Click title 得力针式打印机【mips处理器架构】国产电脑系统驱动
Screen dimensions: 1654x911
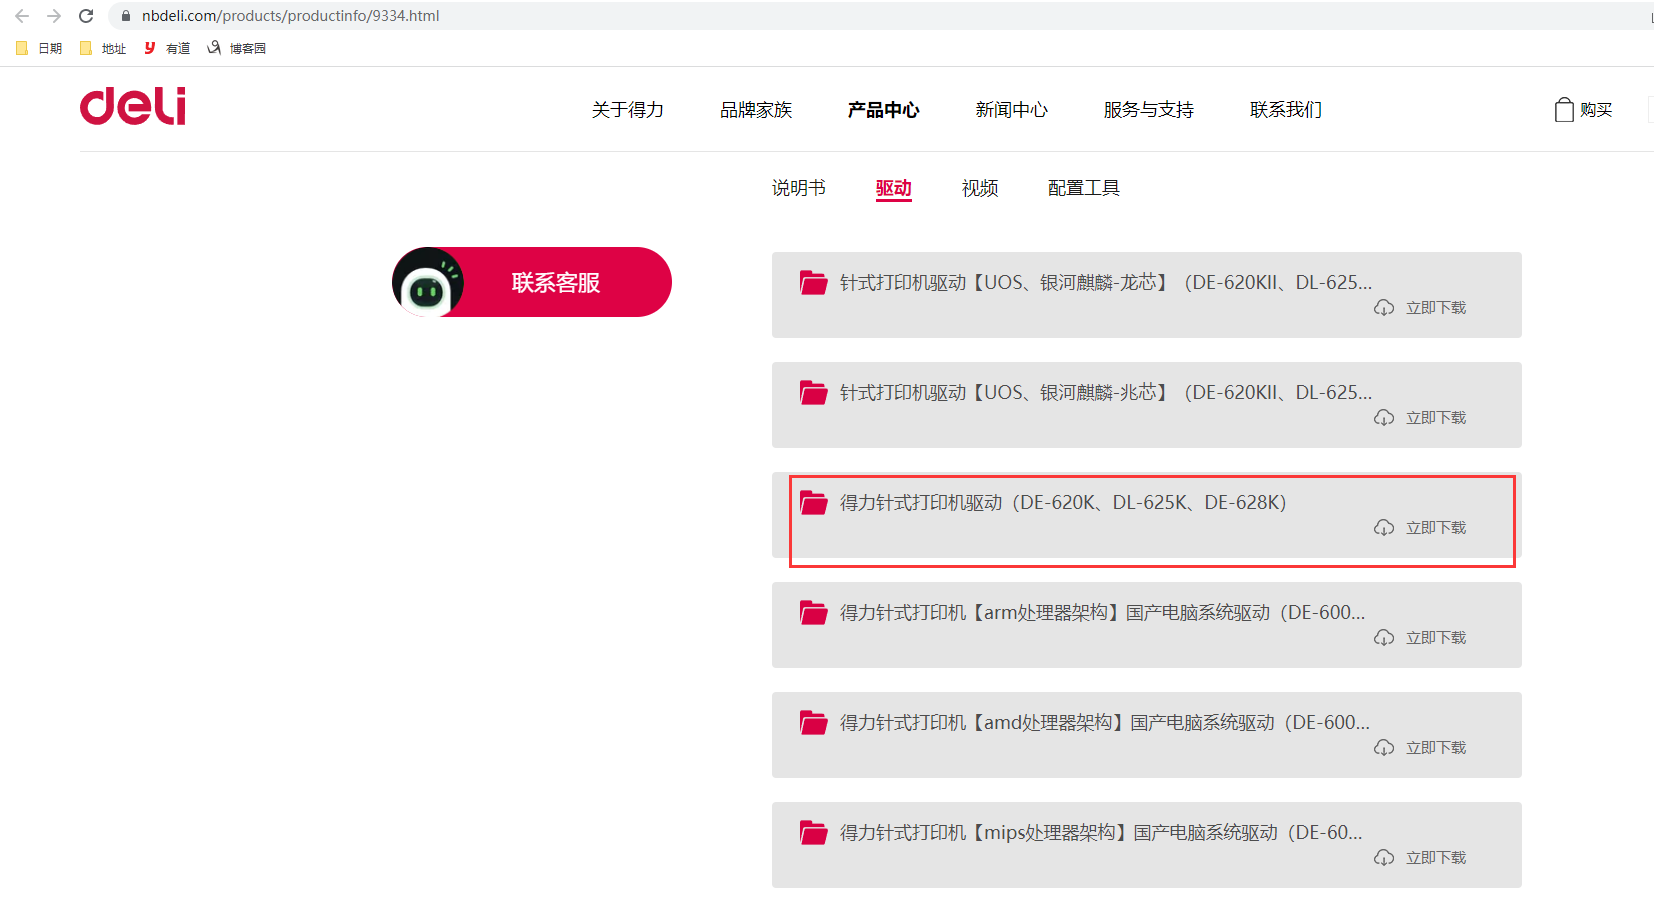(x=1101, y=833)
